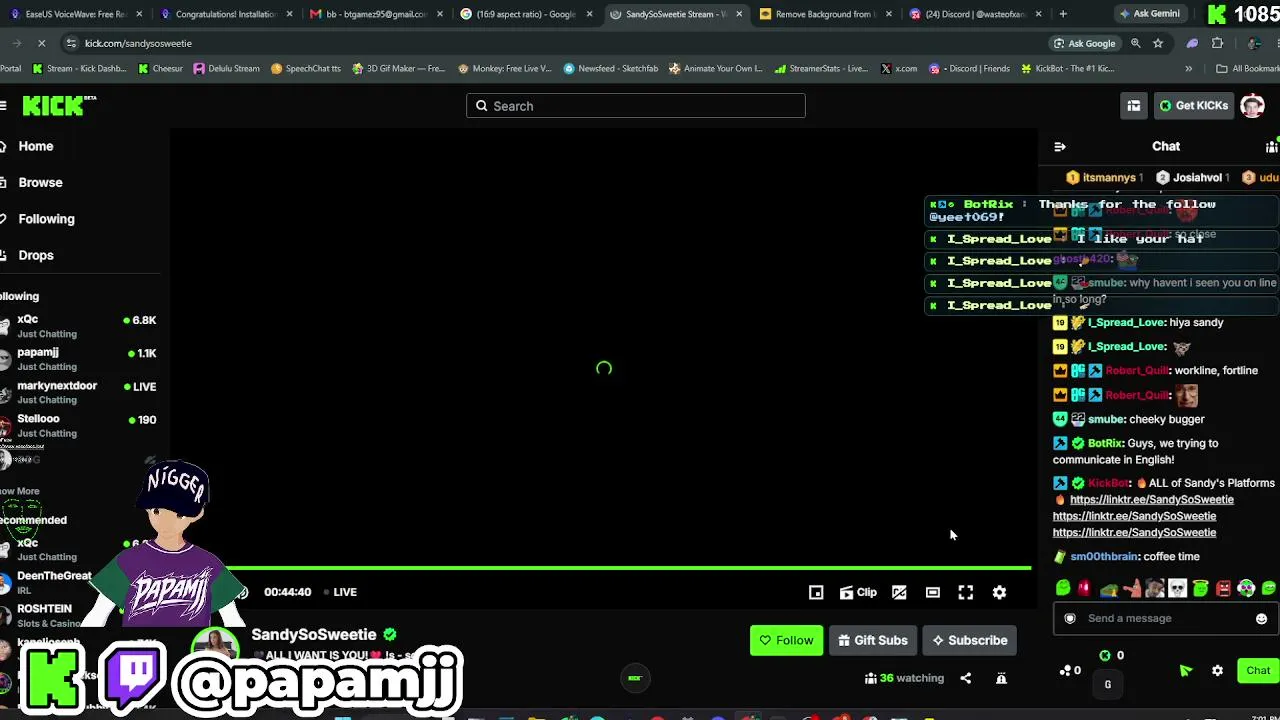Collapse the chat panel
This screenshot has height=720, width=1280.
coord(1060,146)
